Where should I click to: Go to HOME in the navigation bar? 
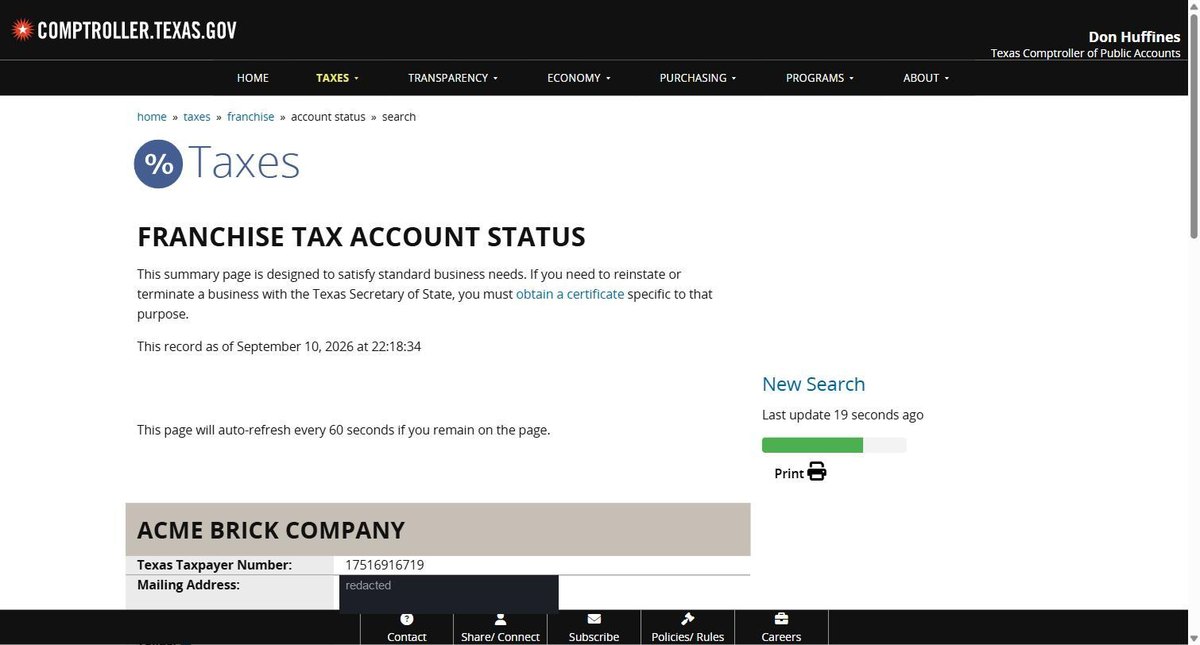pos(253,78)
